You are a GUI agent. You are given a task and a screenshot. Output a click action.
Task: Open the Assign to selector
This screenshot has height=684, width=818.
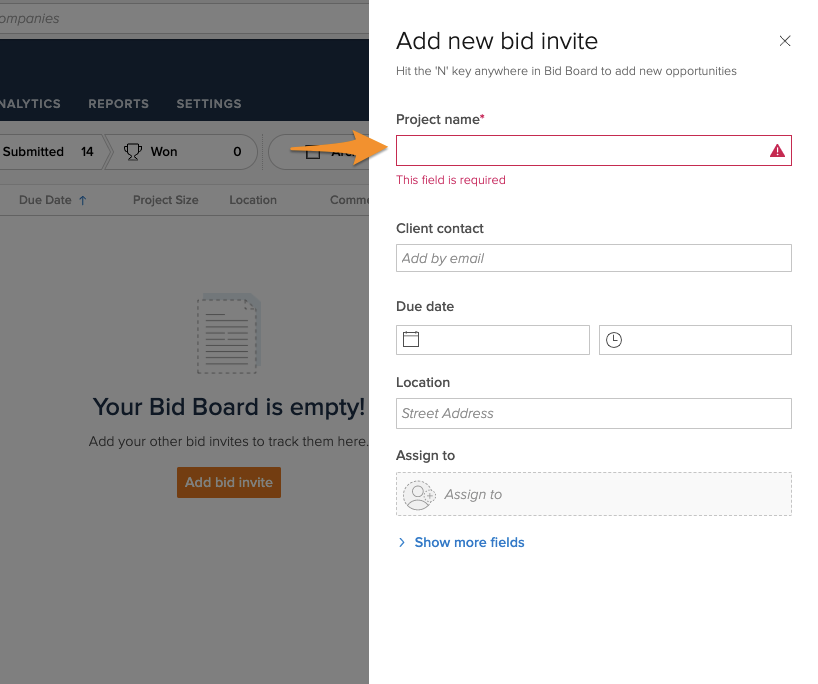tap(593, 494)
